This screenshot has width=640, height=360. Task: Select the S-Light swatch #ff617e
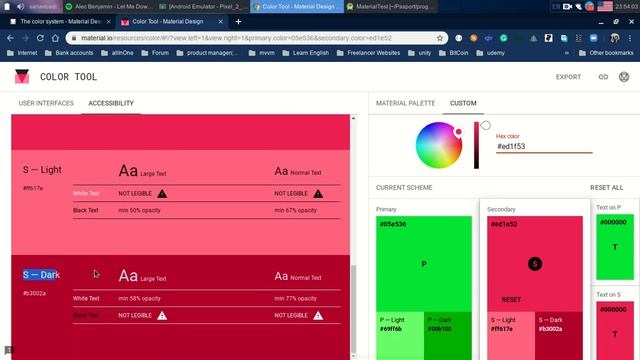coord(511,336)
